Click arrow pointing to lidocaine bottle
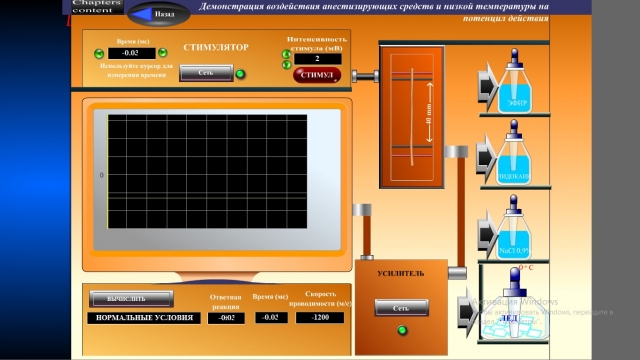This screenshot has height=360, width=640. [x=485, y=158]
